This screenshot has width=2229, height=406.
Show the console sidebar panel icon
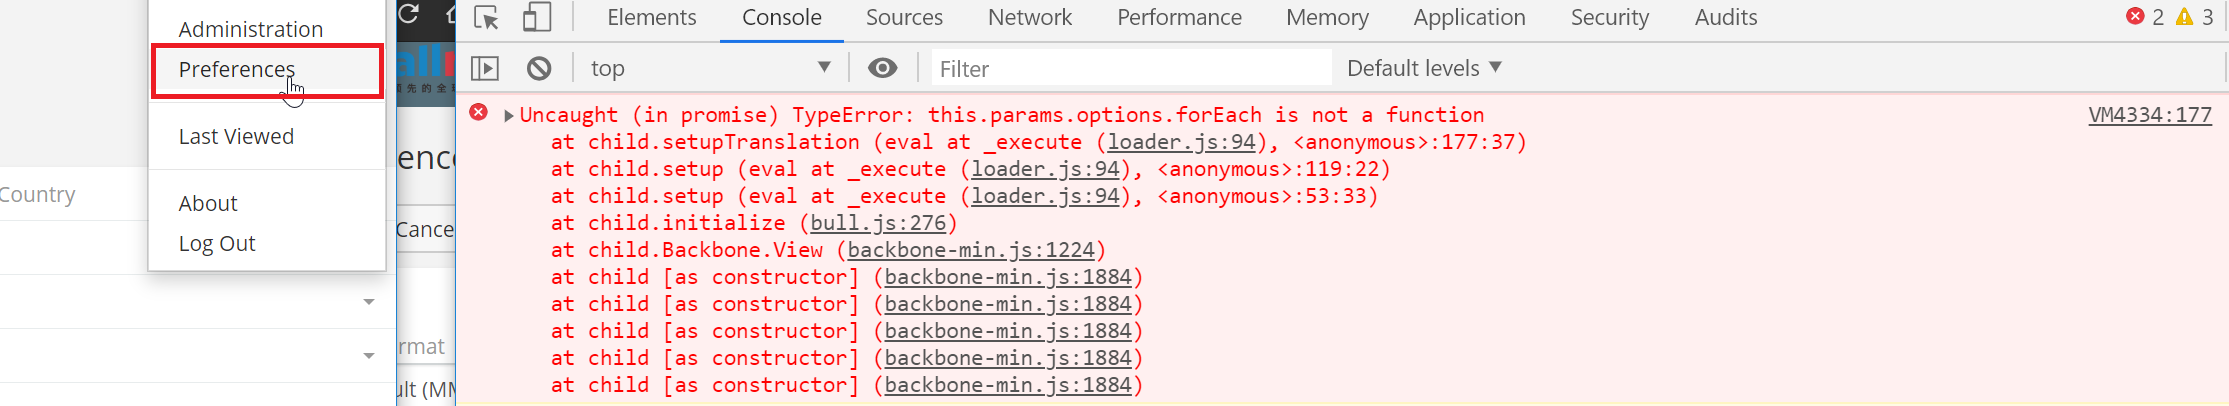[x=485, y=68]
